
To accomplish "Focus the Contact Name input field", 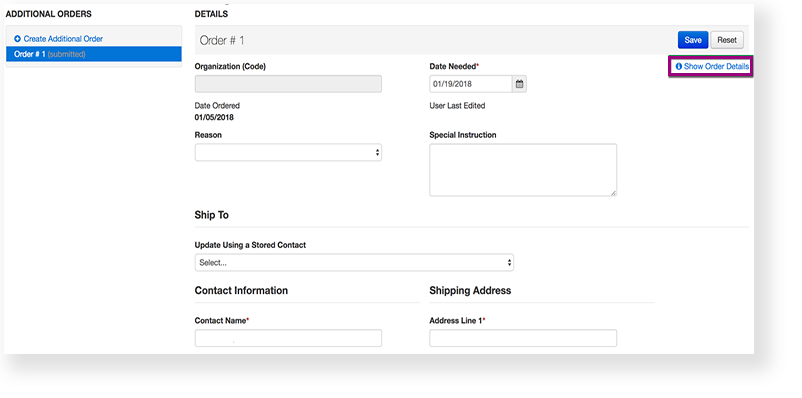I will (288, 338).
